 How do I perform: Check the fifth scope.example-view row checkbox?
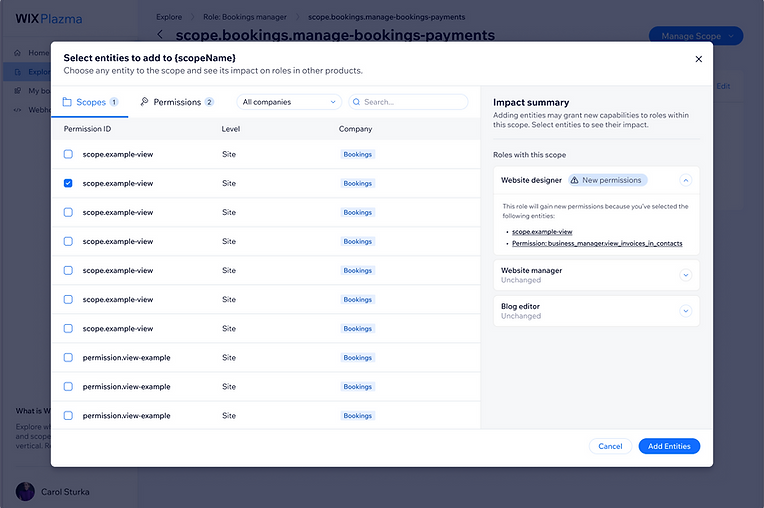point(68,270)
